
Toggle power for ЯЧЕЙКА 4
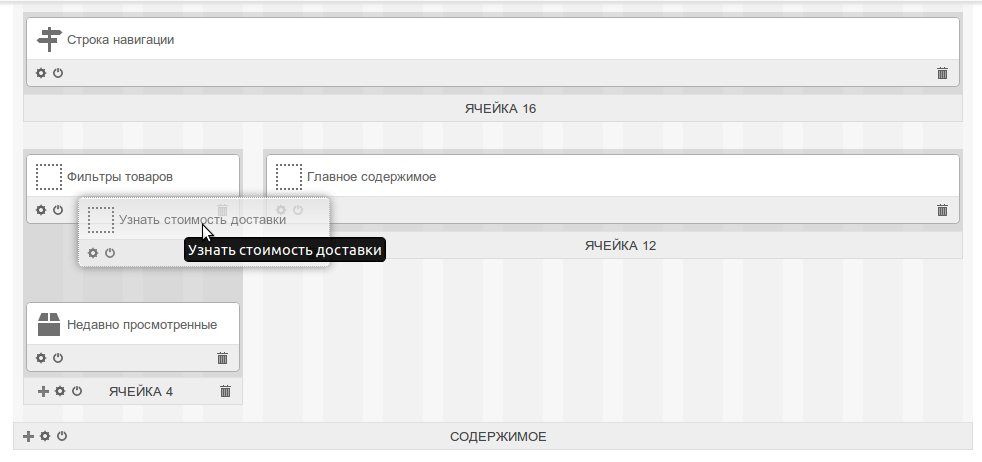click(77, 391)
